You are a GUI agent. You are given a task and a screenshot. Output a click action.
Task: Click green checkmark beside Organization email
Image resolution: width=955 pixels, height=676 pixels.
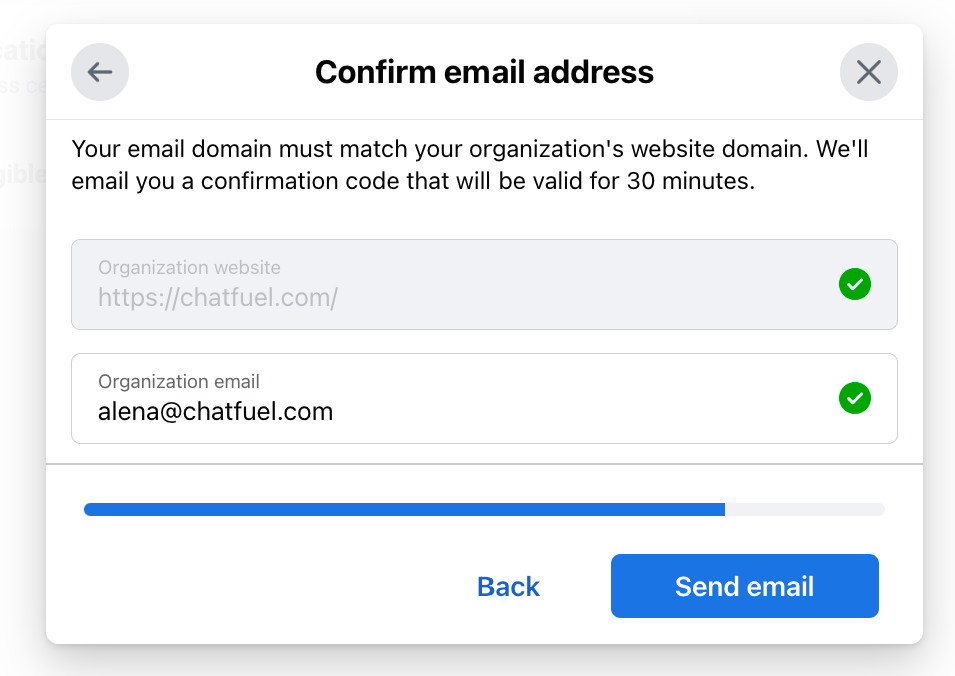(x=855, y=398)
